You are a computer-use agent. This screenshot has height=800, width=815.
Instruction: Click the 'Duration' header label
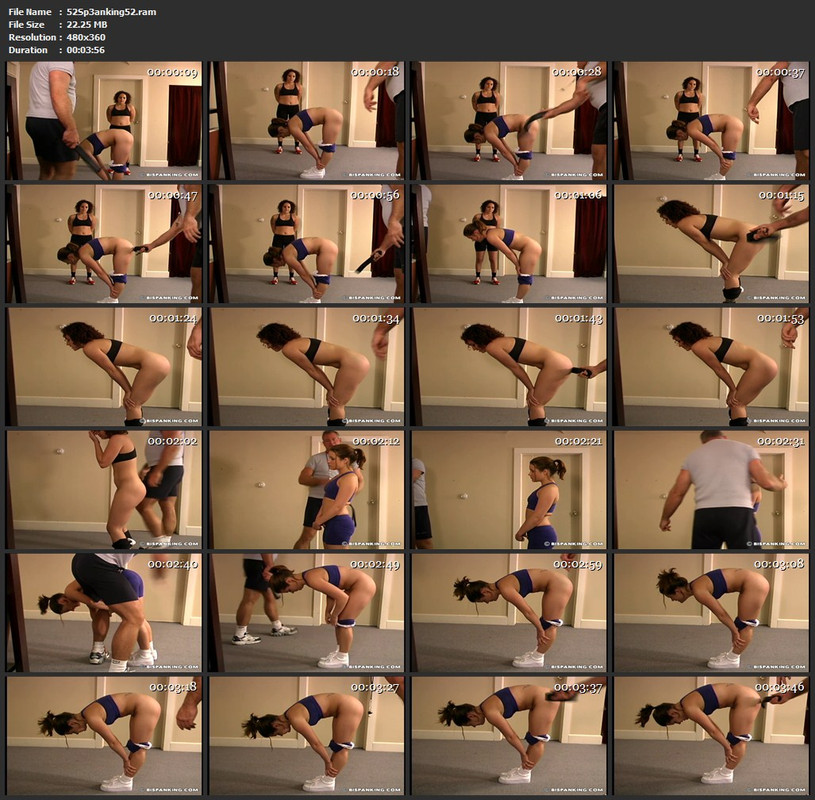pyautogui.click(x=28, y=50)
